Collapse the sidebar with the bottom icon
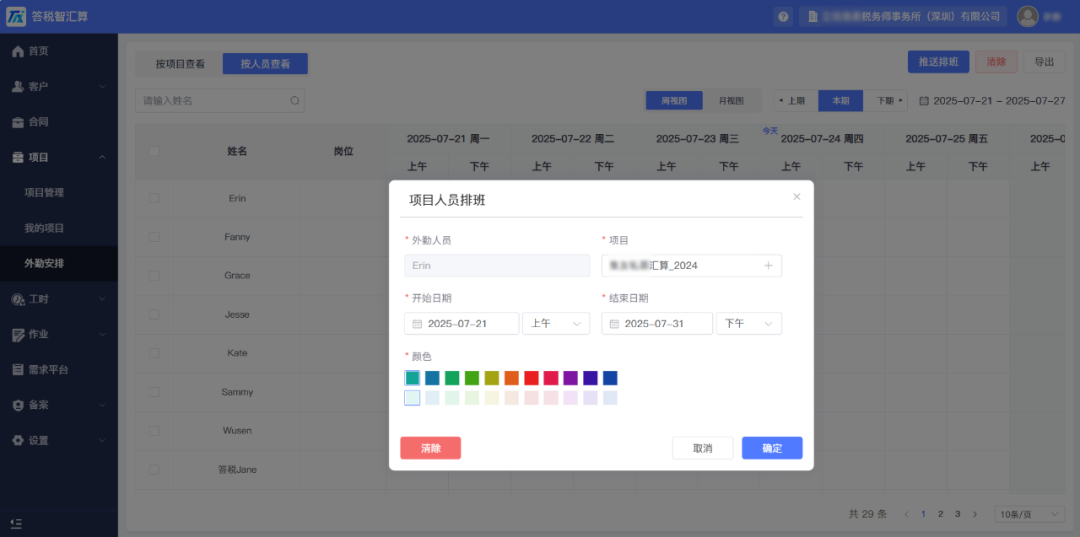 click(x=17, y=523)
